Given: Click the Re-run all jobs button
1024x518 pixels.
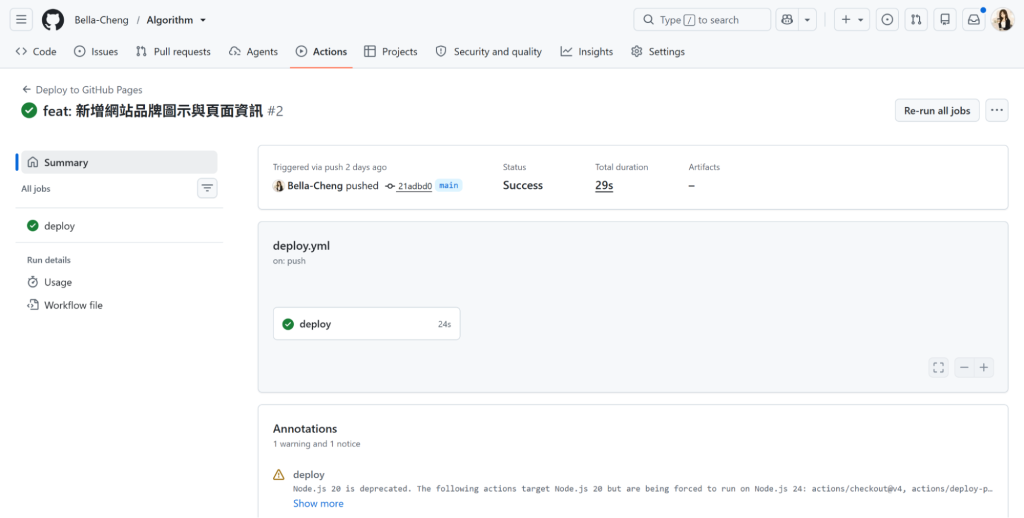Looking at the screenshot, I should click(937, 110).
